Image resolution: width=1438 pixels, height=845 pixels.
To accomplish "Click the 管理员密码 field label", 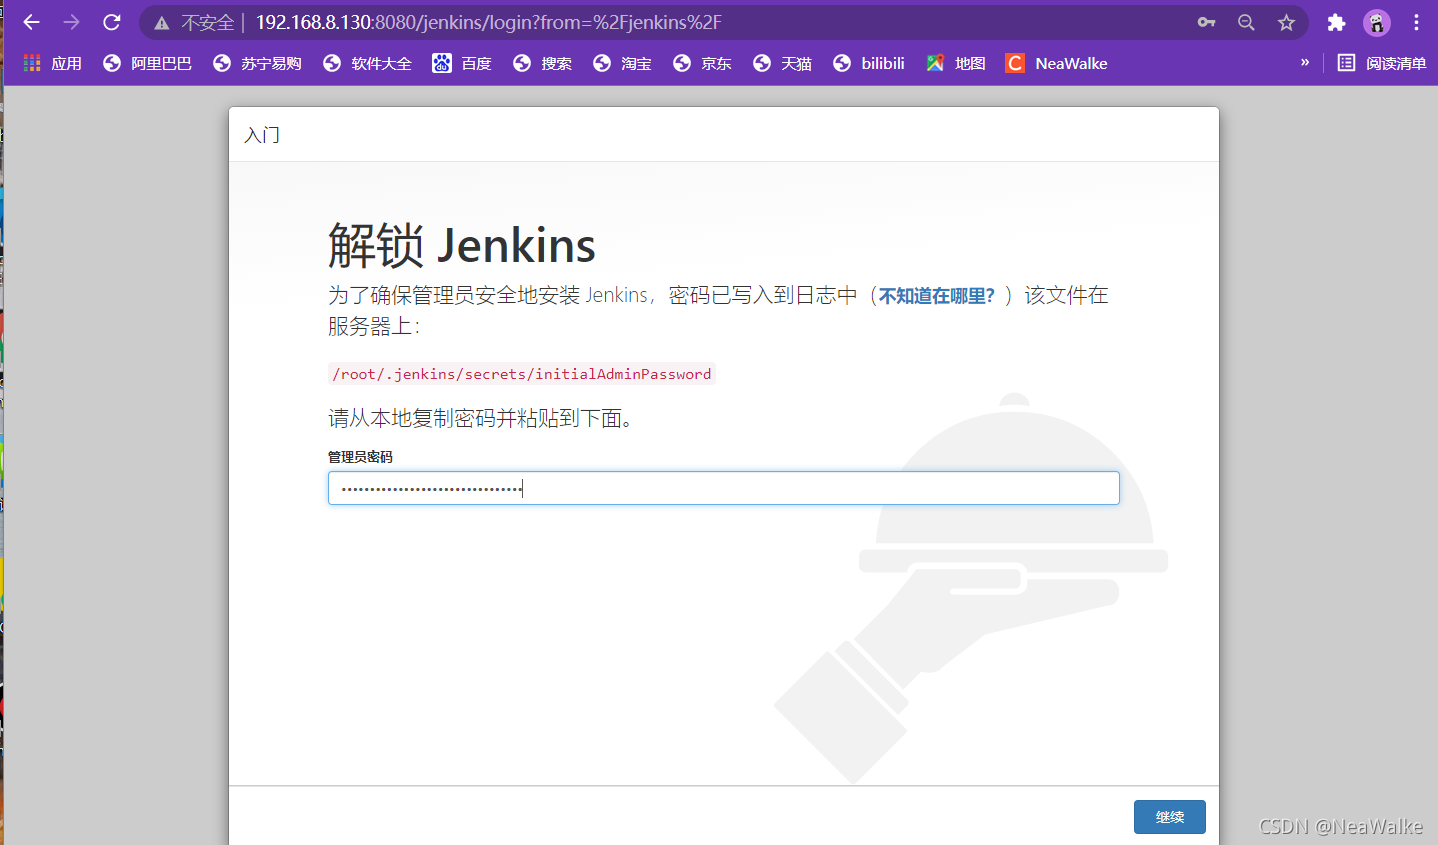I will click(x=360, y=457).
